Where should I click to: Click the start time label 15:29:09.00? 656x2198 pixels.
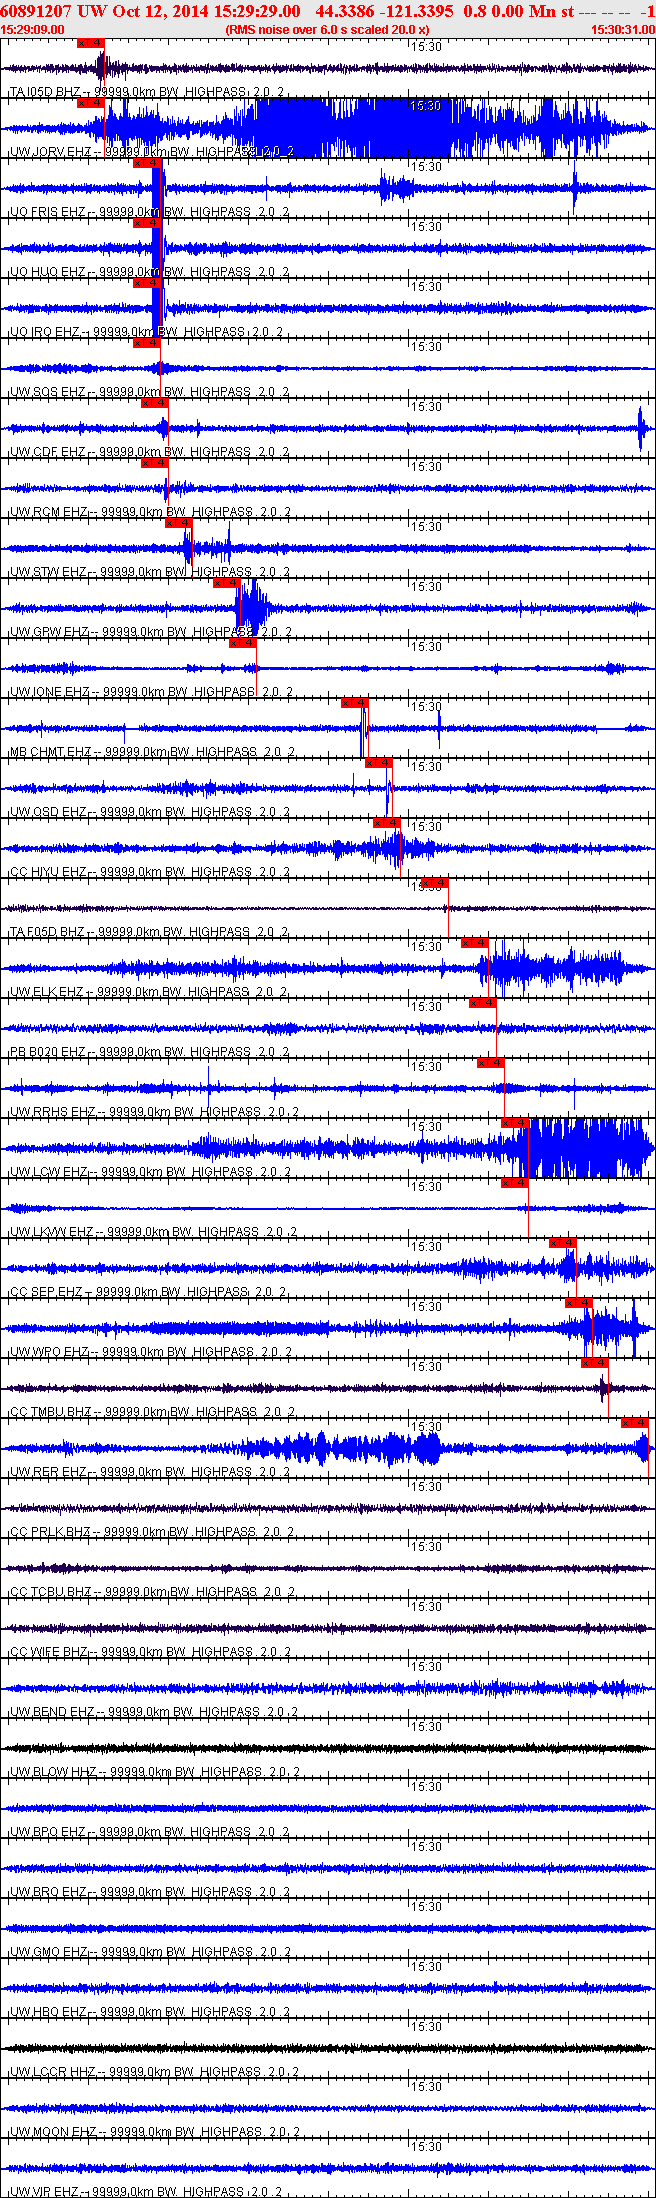[x=32, y=30]
